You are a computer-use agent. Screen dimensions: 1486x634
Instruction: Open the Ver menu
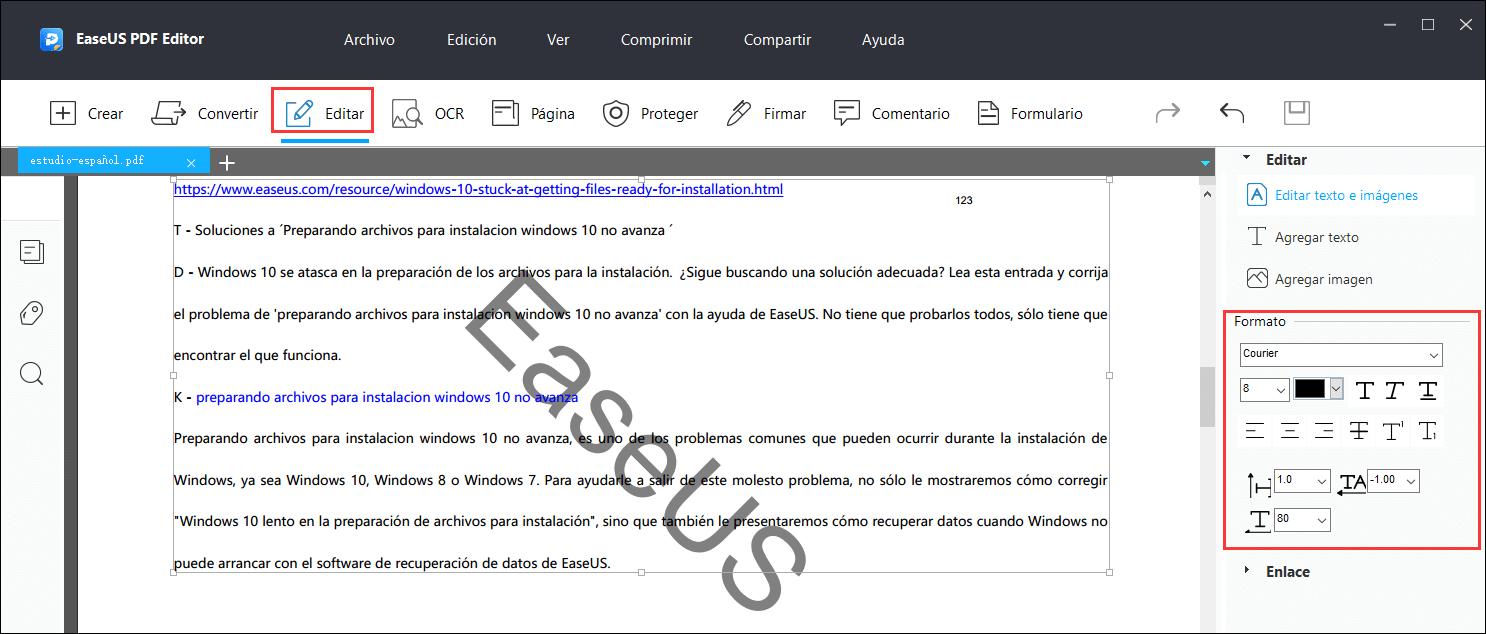(x=558, y=40)
